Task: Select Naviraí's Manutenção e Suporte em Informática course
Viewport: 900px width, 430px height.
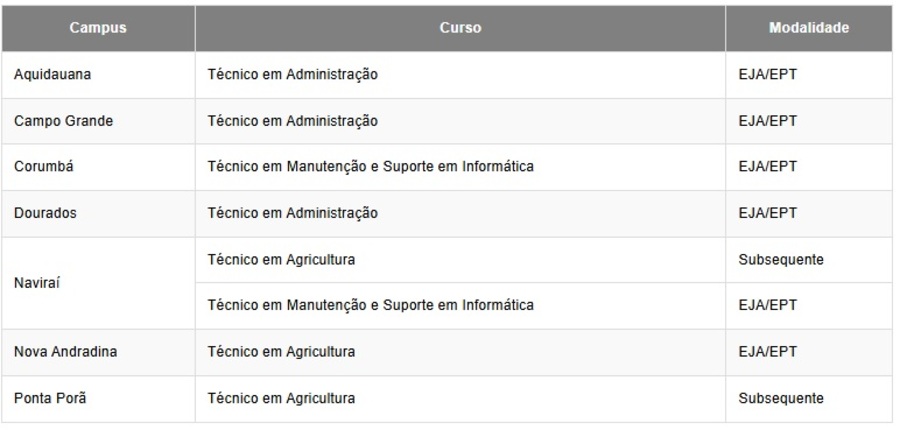Action: pos(369,304)
